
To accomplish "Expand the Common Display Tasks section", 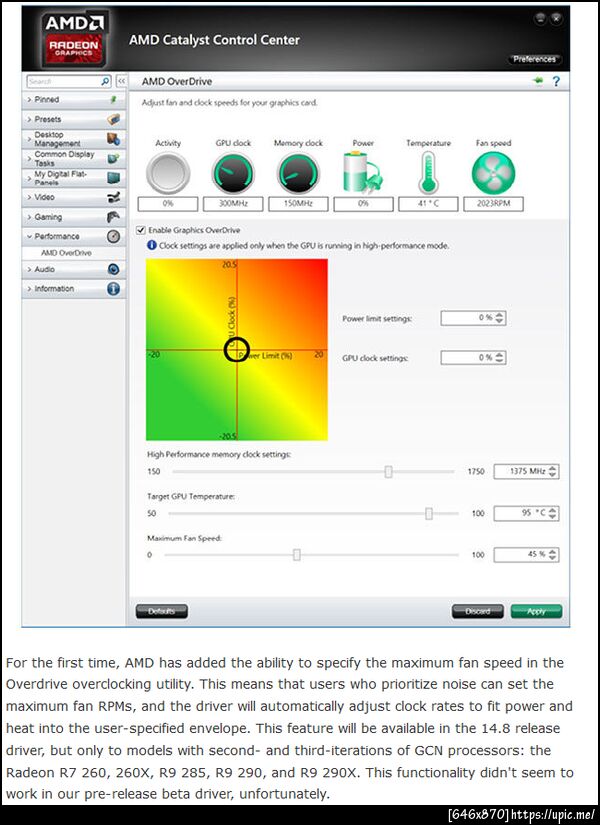I will [74, 158].
